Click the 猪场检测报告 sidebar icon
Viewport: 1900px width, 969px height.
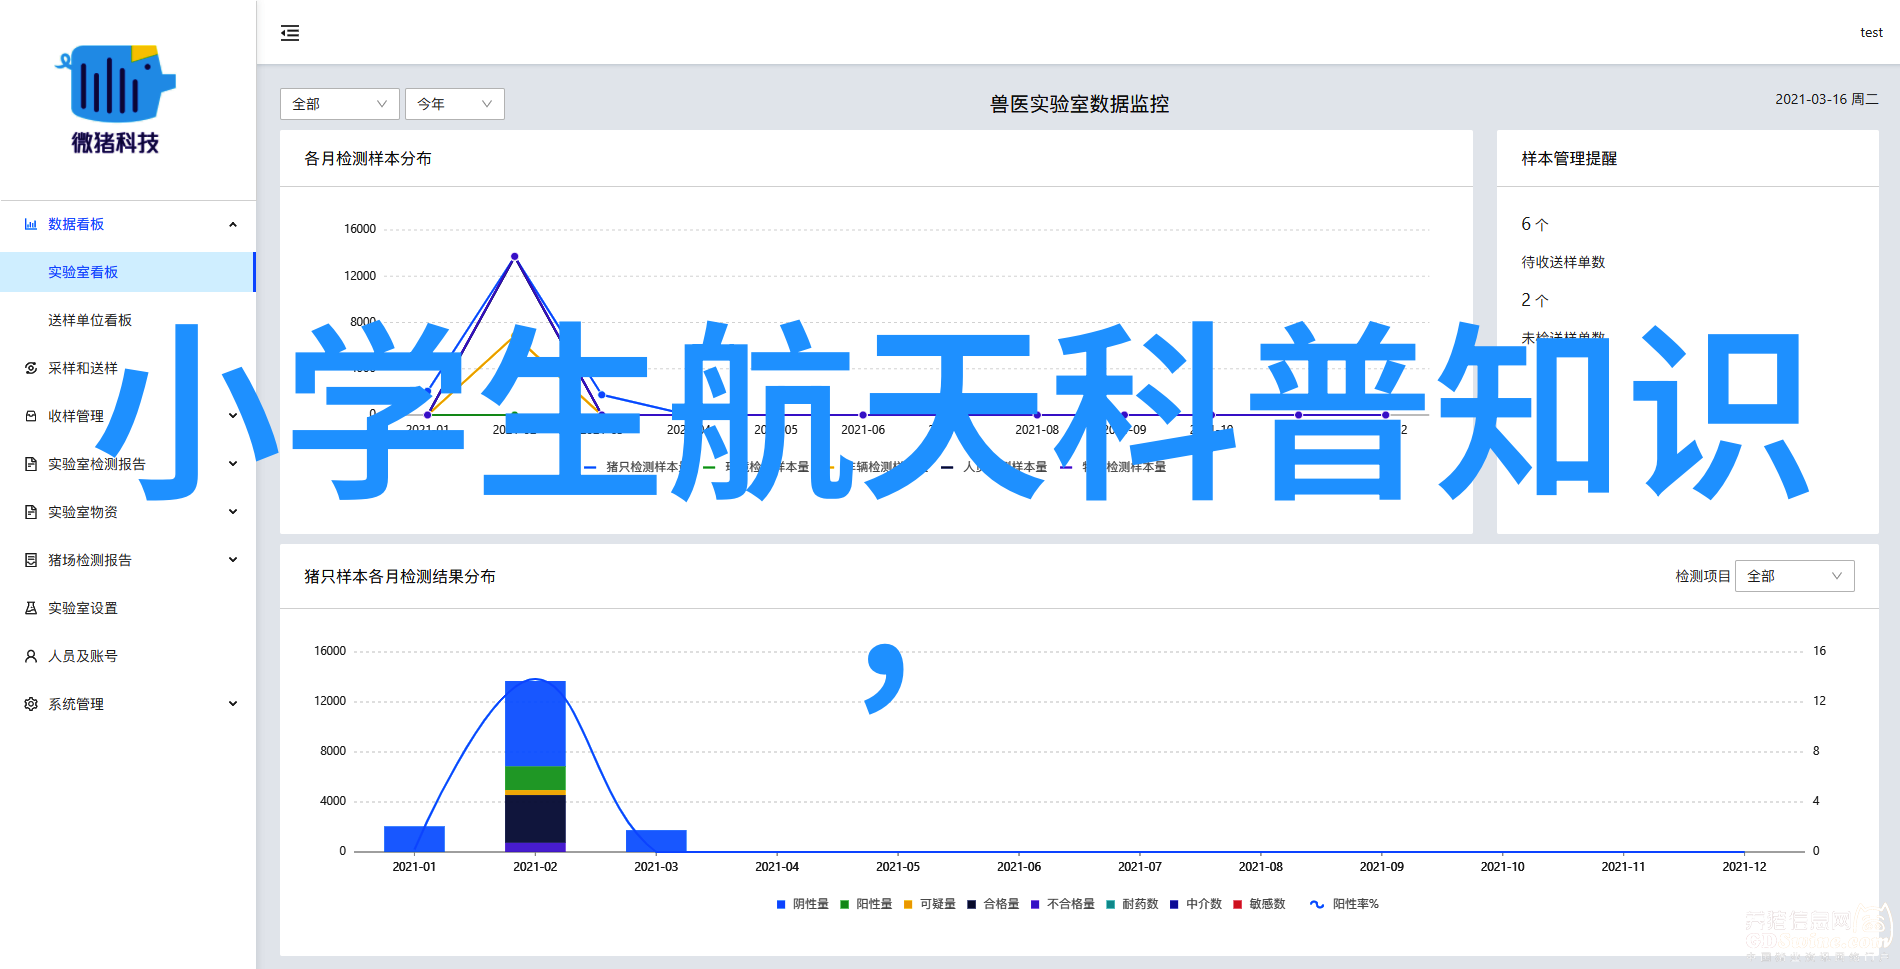31,560
